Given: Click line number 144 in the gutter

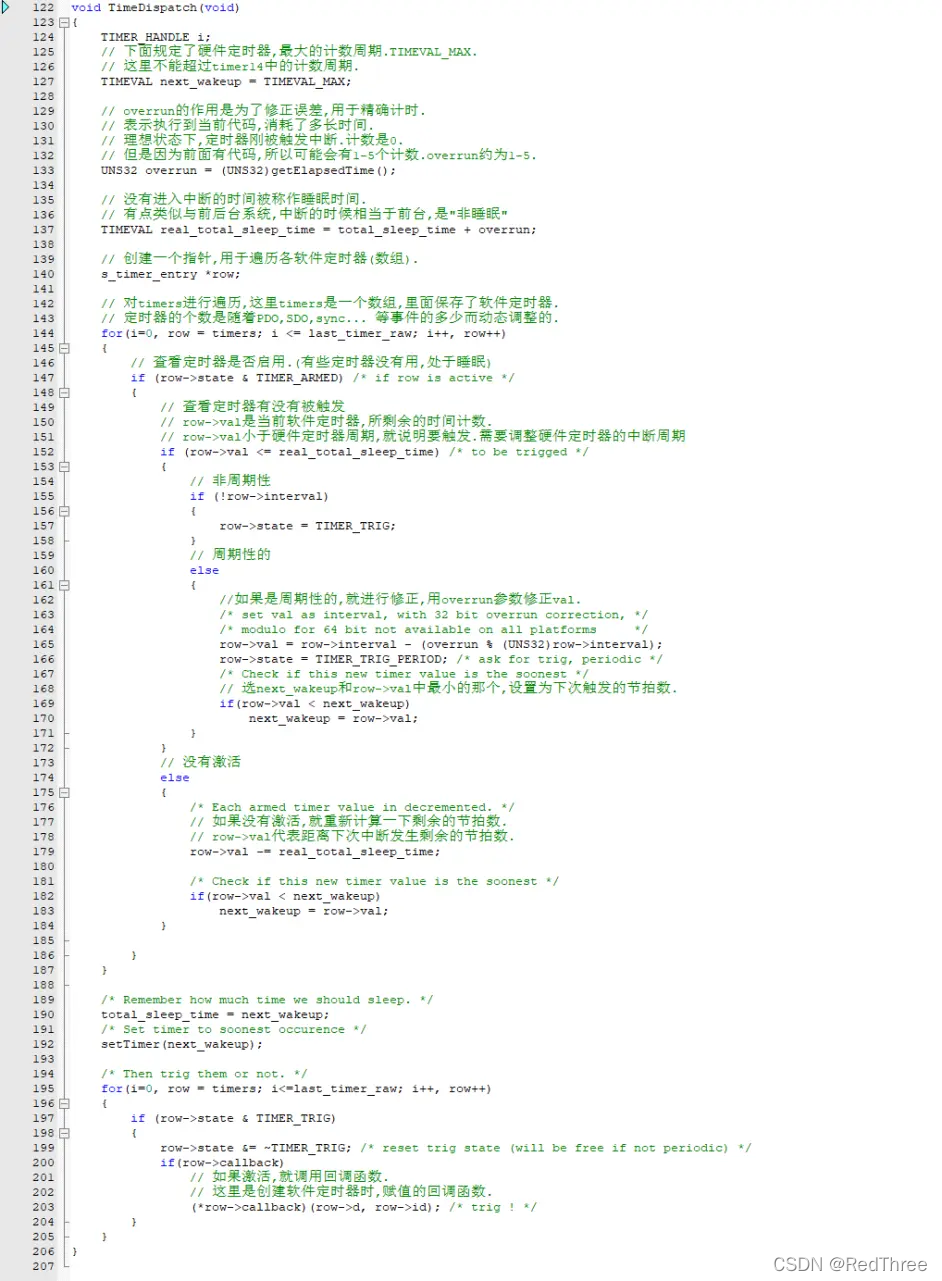Looking at the screenshot, I should (x=43, y=333).
